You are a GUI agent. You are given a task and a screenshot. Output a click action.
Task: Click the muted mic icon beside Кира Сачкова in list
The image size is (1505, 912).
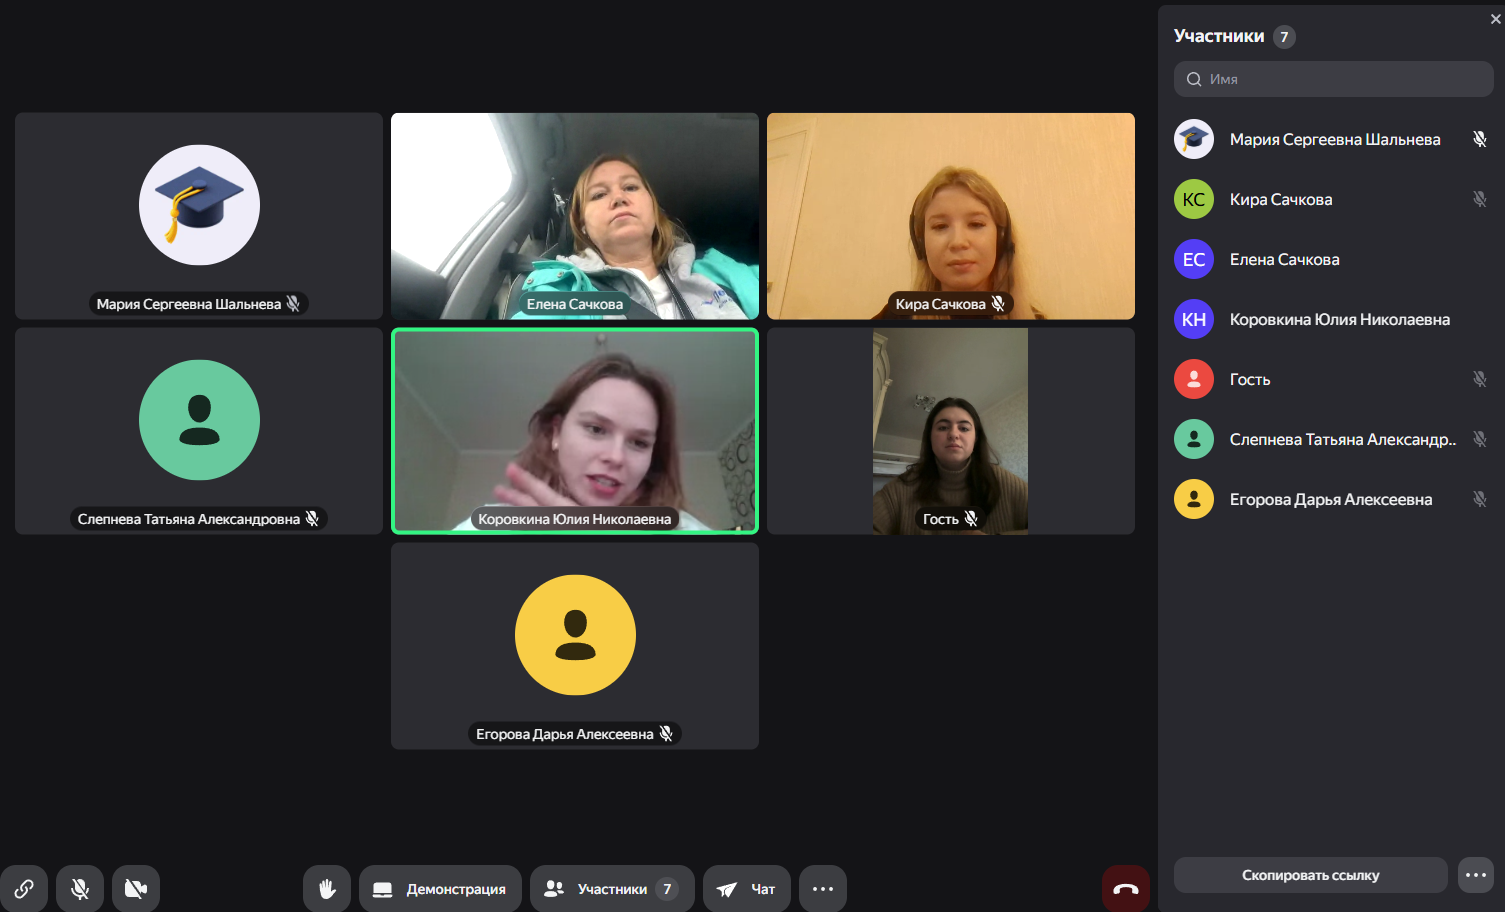coord(1480,199)
